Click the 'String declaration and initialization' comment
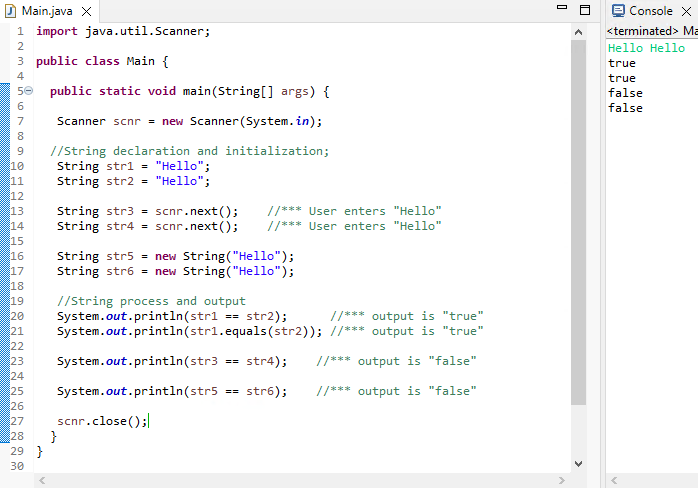The image size is (698, 488). (190, 151)
